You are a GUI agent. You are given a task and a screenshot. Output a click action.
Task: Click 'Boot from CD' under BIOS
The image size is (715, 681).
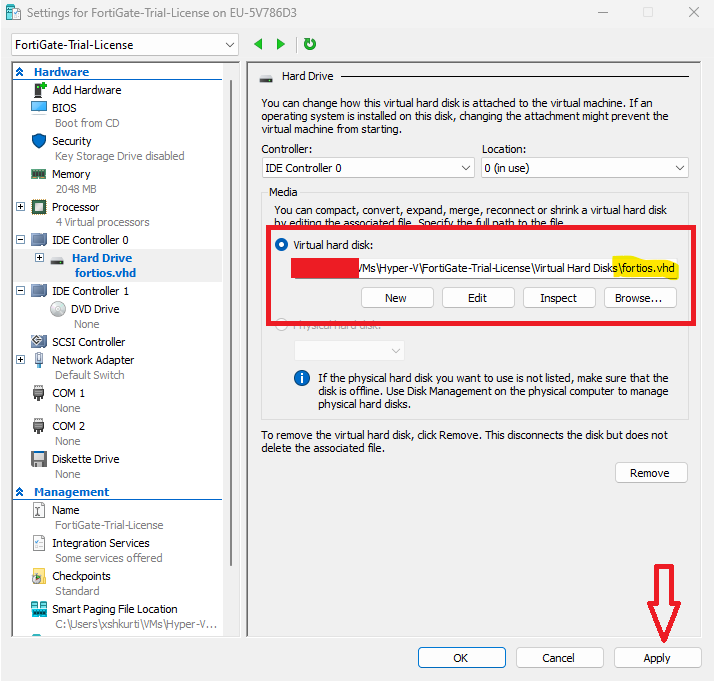pyautogui.click(x=87, y=123)
